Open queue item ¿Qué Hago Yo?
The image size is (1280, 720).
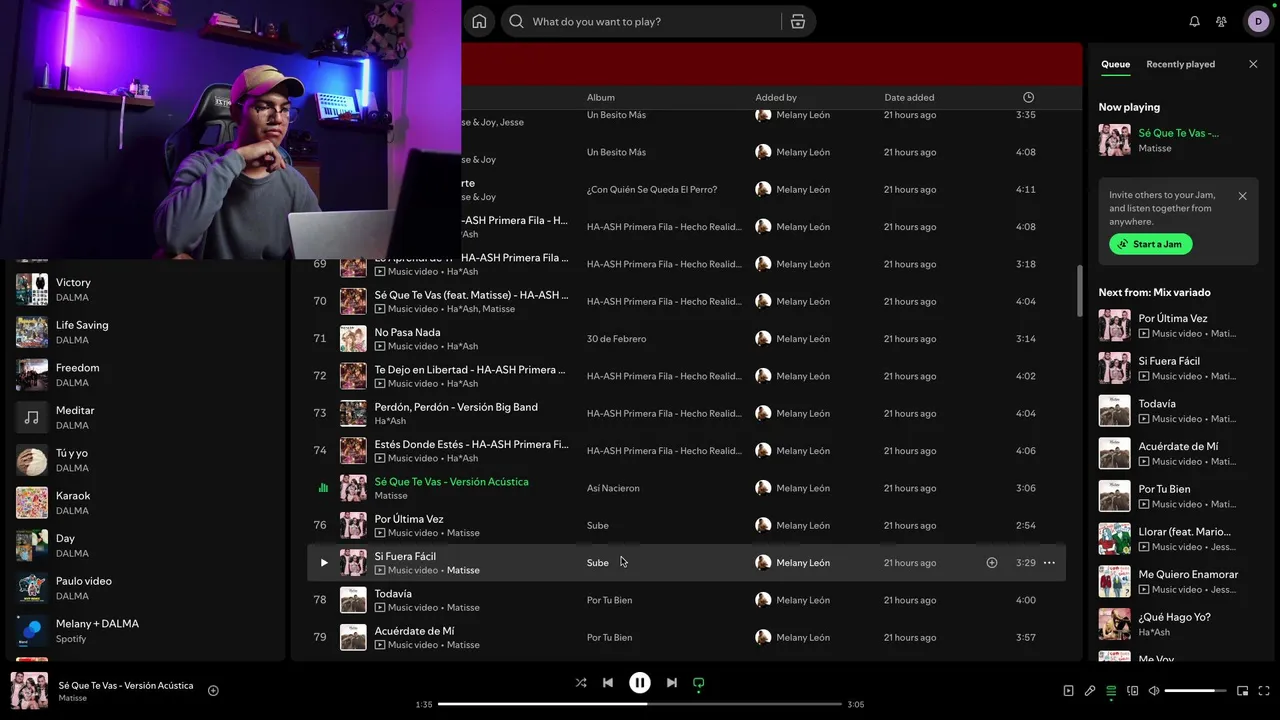click(x=1176, y=624)
